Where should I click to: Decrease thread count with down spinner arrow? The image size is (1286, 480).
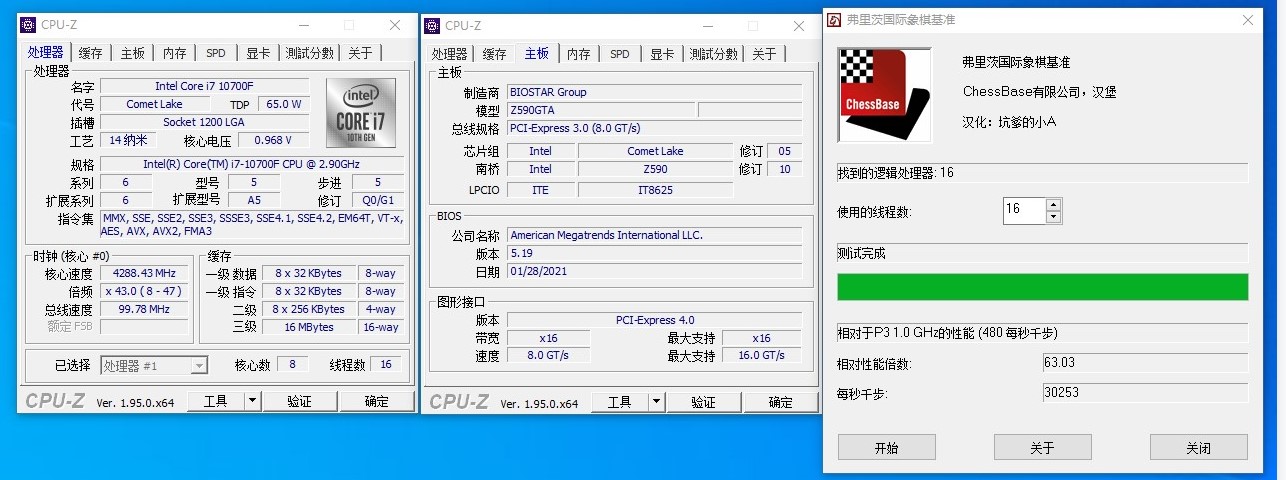[x=1053, y=217]
